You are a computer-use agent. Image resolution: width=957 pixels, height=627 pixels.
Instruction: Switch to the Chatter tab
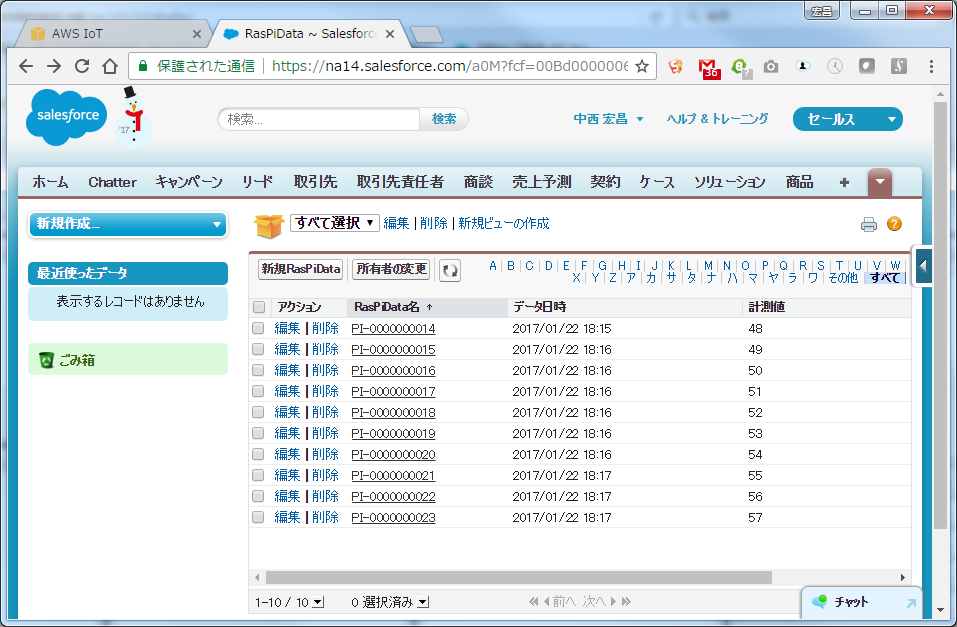[x=112, y=182]
